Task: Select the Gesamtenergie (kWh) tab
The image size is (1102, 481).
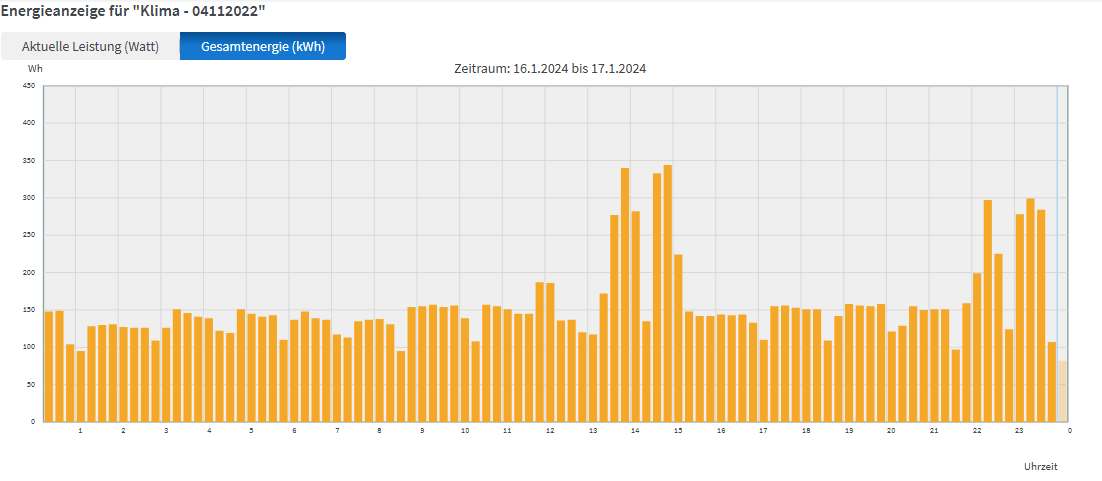Action: coord(263,46)
